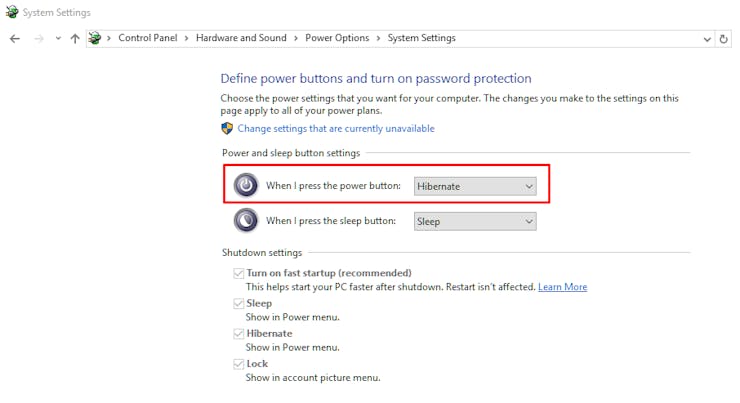Click the Refresh button in address bar
The image size is (740, 403).
724,38
